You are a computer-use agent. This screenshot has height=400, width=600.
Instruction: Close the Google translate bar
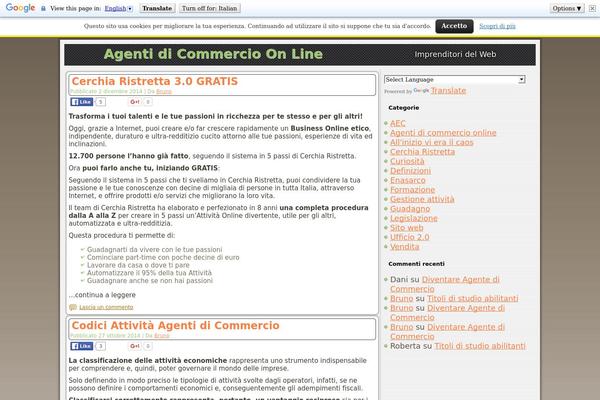tap(592, 8)
